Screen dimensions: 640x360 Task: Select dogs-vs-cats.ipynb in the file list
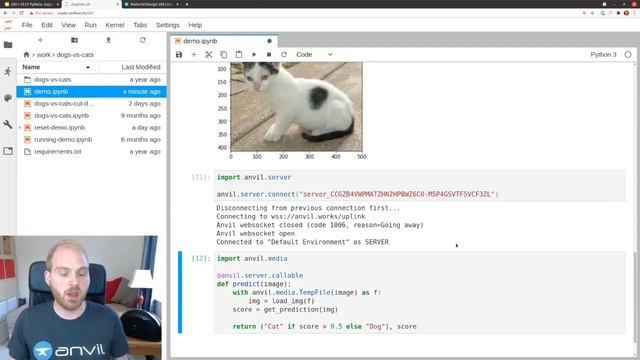click(91, 116)
